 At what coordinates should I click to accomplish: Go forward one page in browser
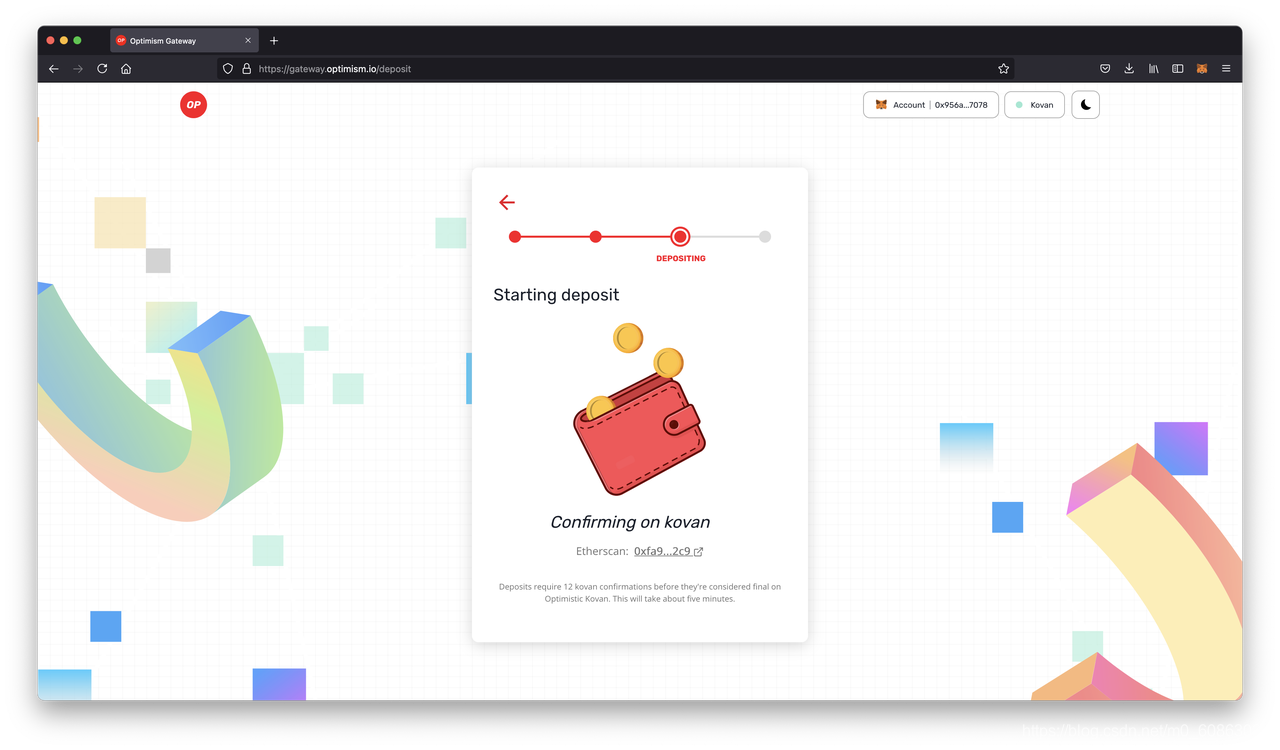tap(78, 69)
